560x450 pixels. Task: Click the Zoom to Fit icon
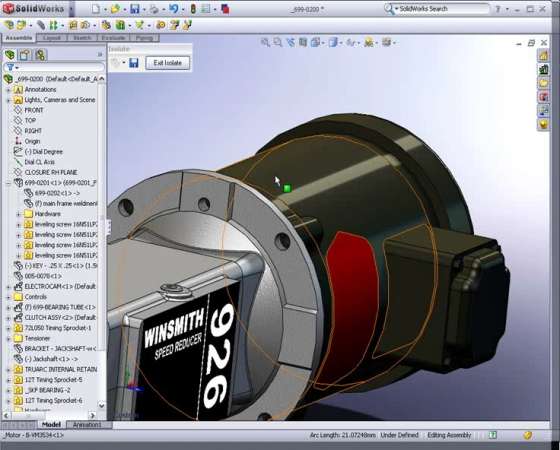(x=265, y=42)
